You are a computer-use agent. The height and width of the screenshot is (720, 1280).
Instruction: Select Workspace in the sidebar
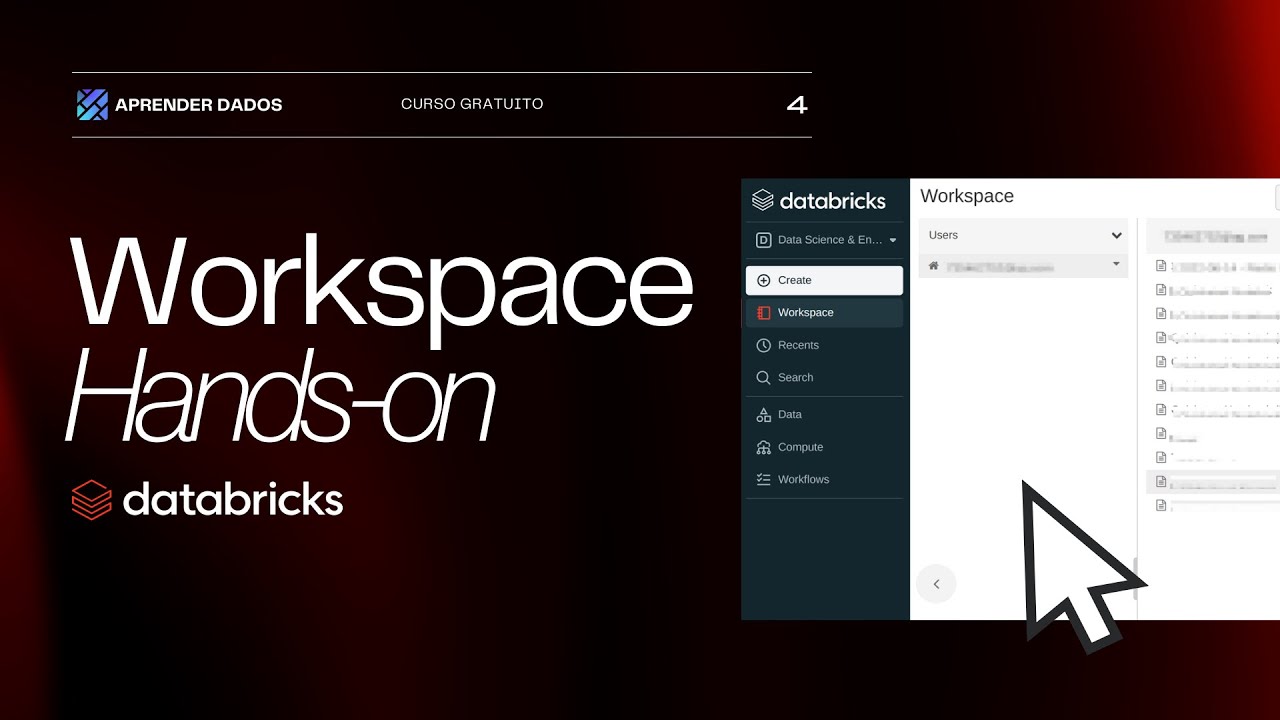tap(824, 313)
